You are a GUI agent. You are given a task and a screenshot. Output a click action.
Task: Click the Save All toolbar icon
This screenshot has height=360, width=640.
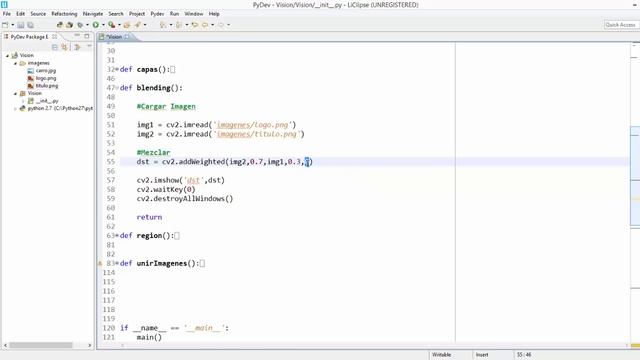[30, 25]
